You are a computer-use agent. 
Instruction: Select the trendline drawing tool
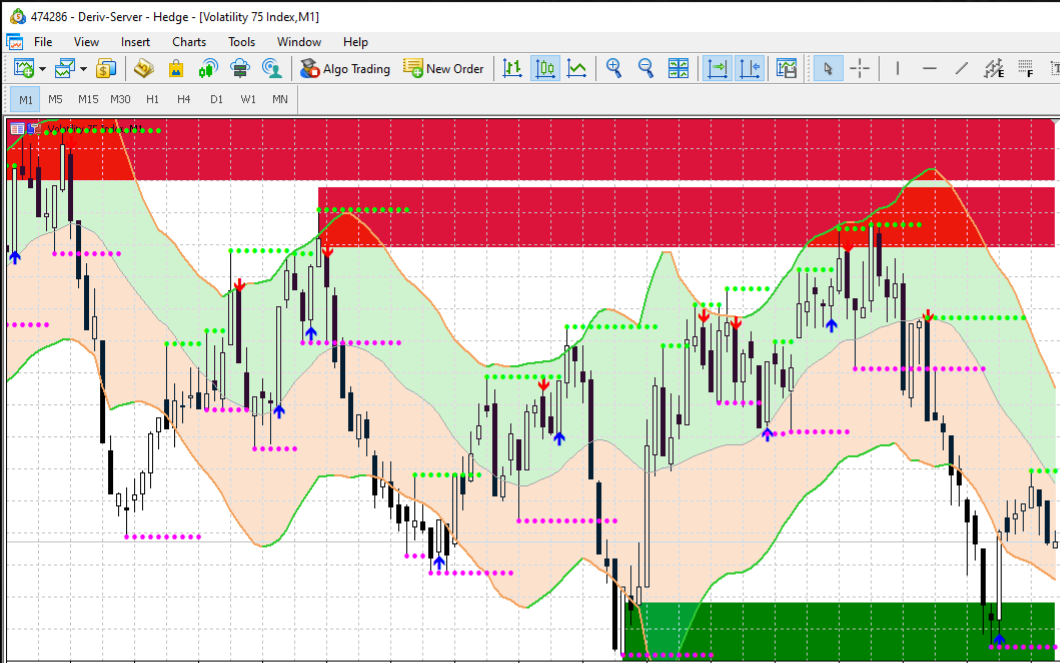coord(961,68)
